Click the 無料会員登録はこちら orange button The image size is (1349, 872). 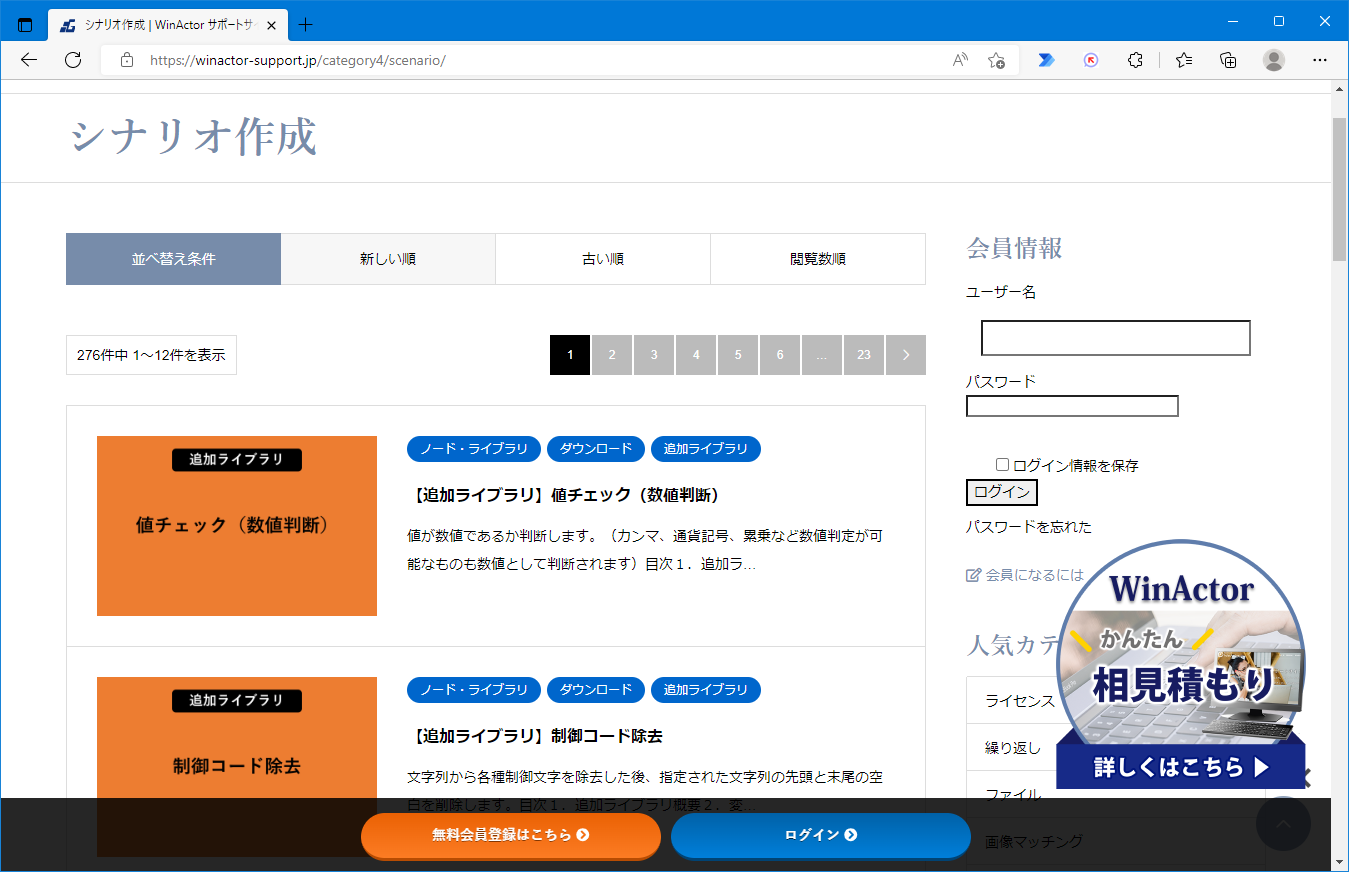point(511,836)
